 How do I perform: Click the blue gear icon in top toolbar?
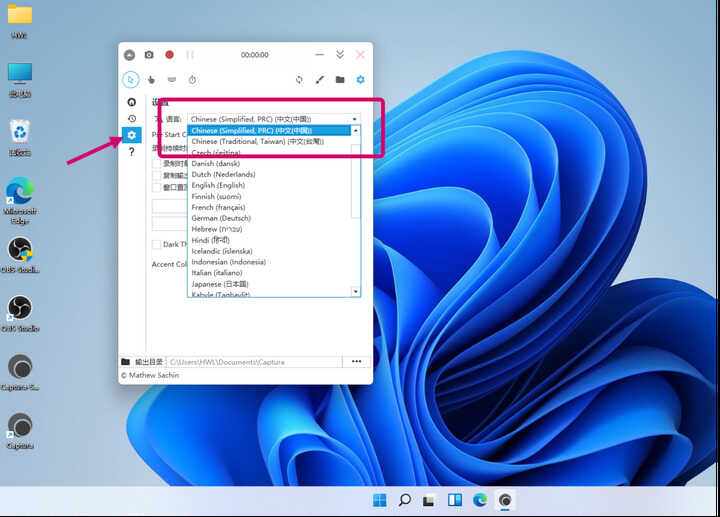360,80
